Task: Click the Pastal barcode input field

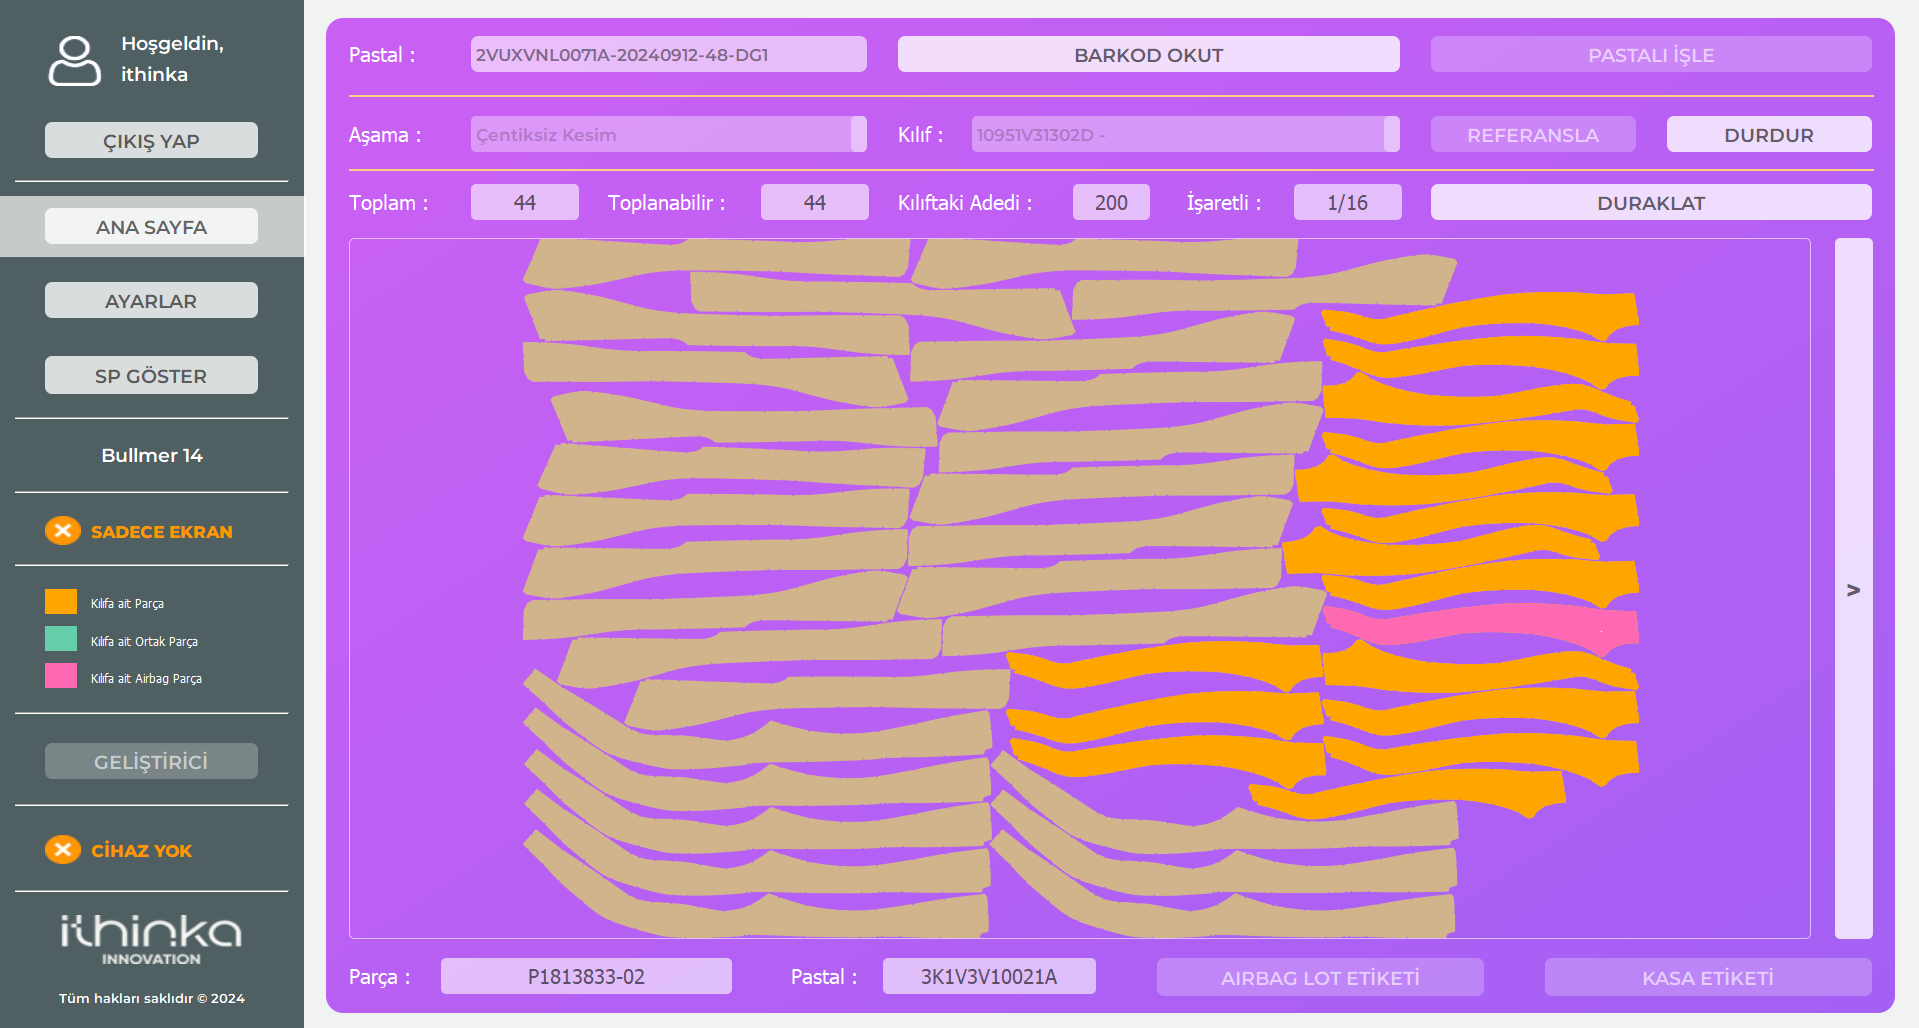Action: [668, 55]
